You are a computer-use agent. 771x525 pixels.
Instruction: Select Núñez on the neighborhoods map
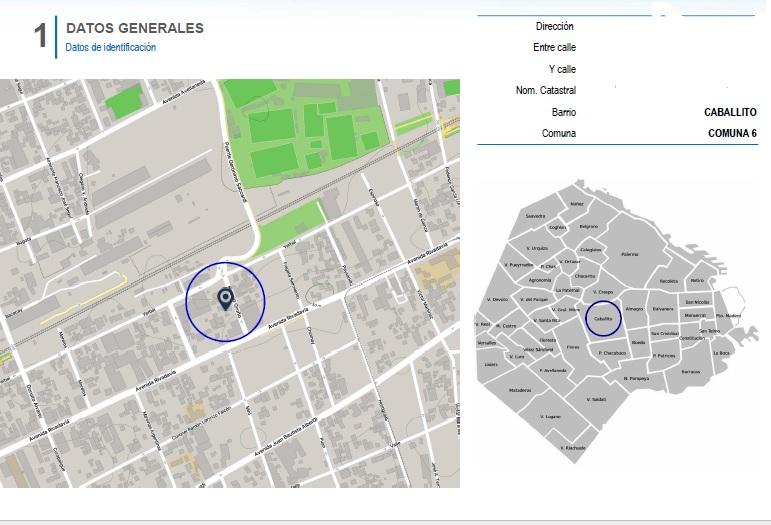[x=577, y=204]
